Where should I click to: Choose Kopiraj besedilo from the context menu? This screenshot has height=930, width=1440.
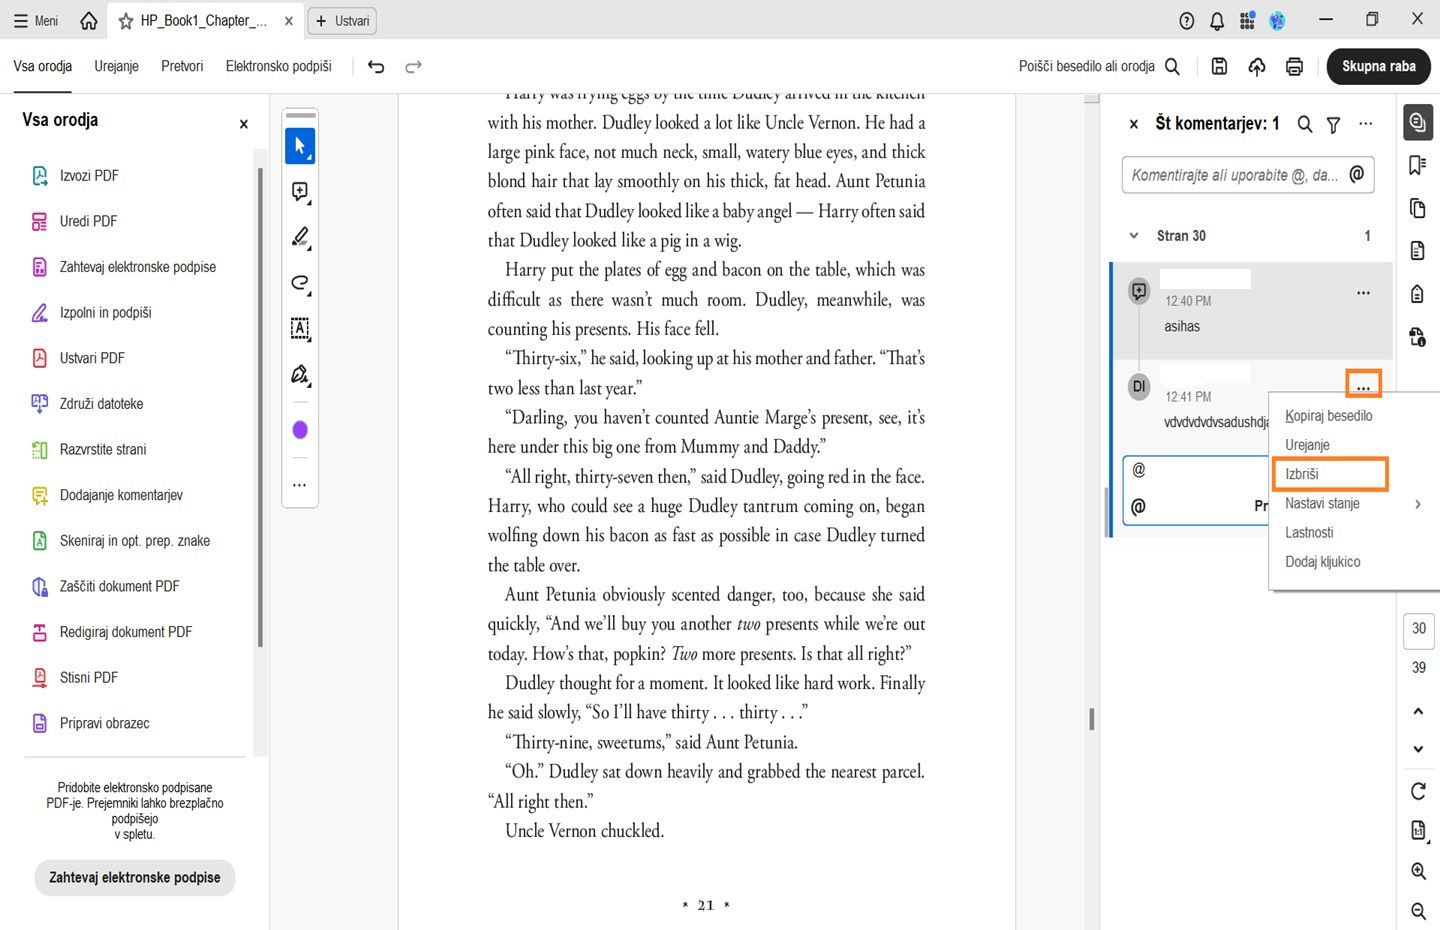1329,416
